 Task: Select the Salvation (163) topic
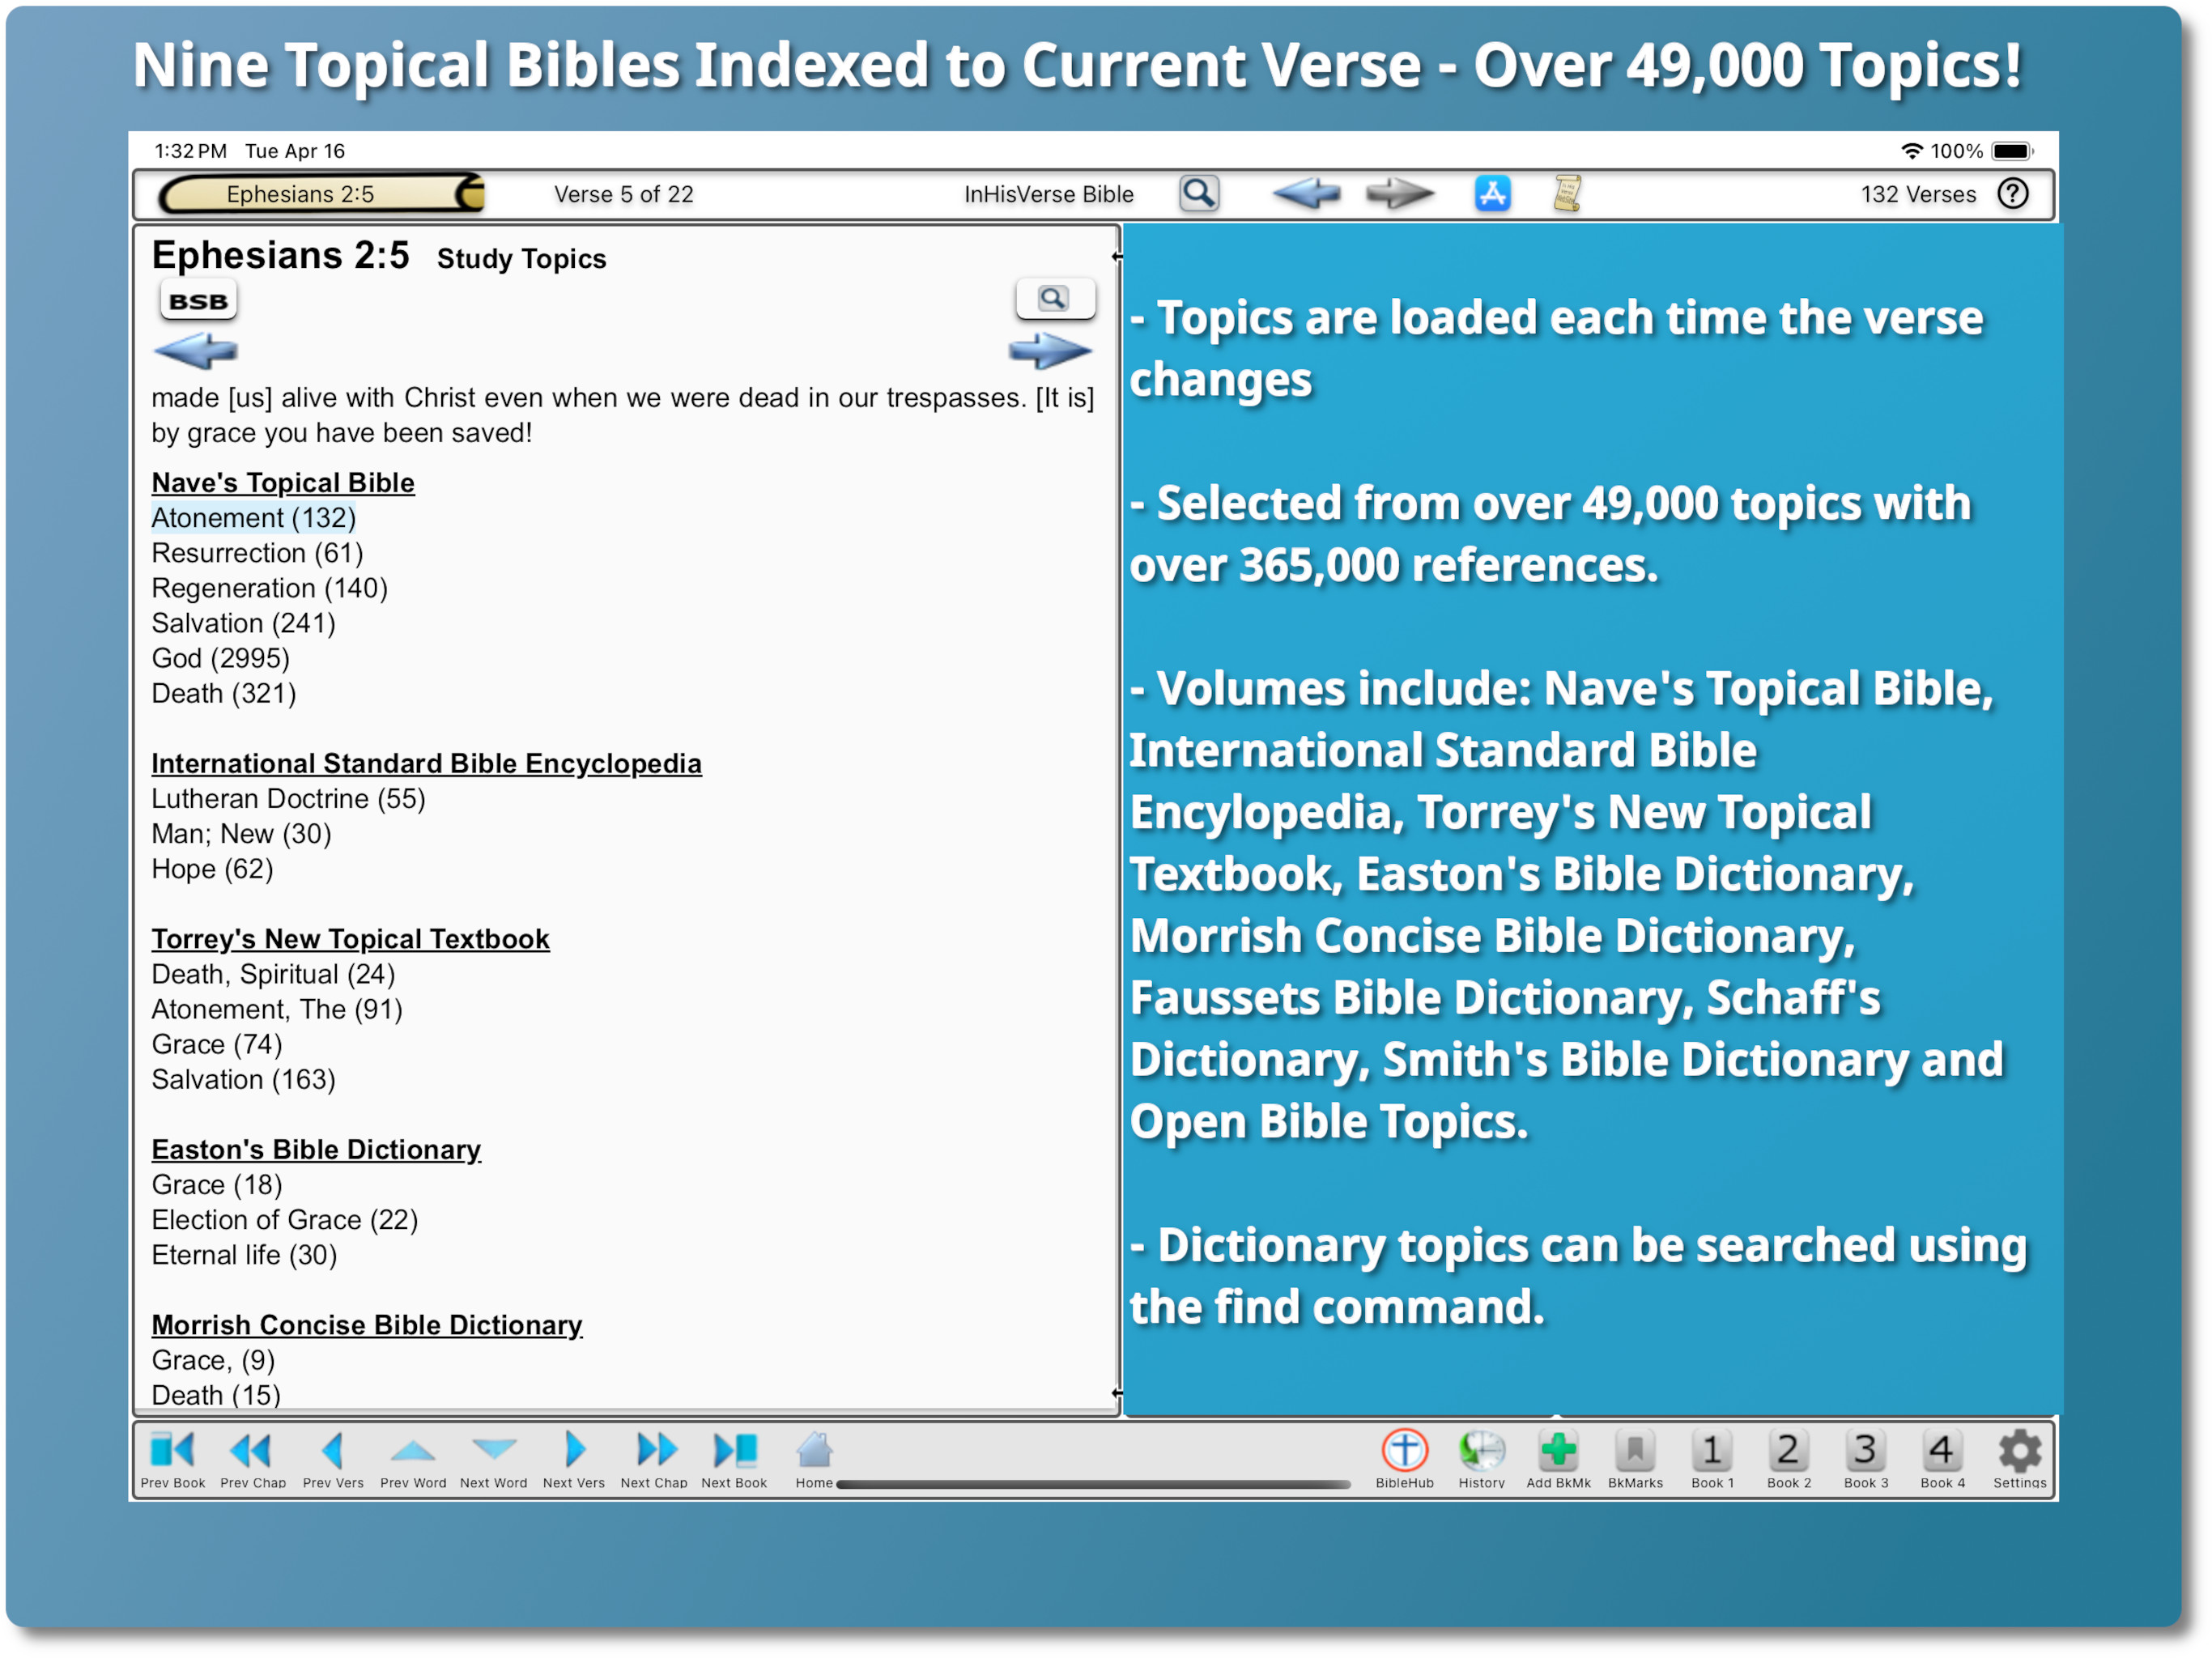coord(243,1079)
